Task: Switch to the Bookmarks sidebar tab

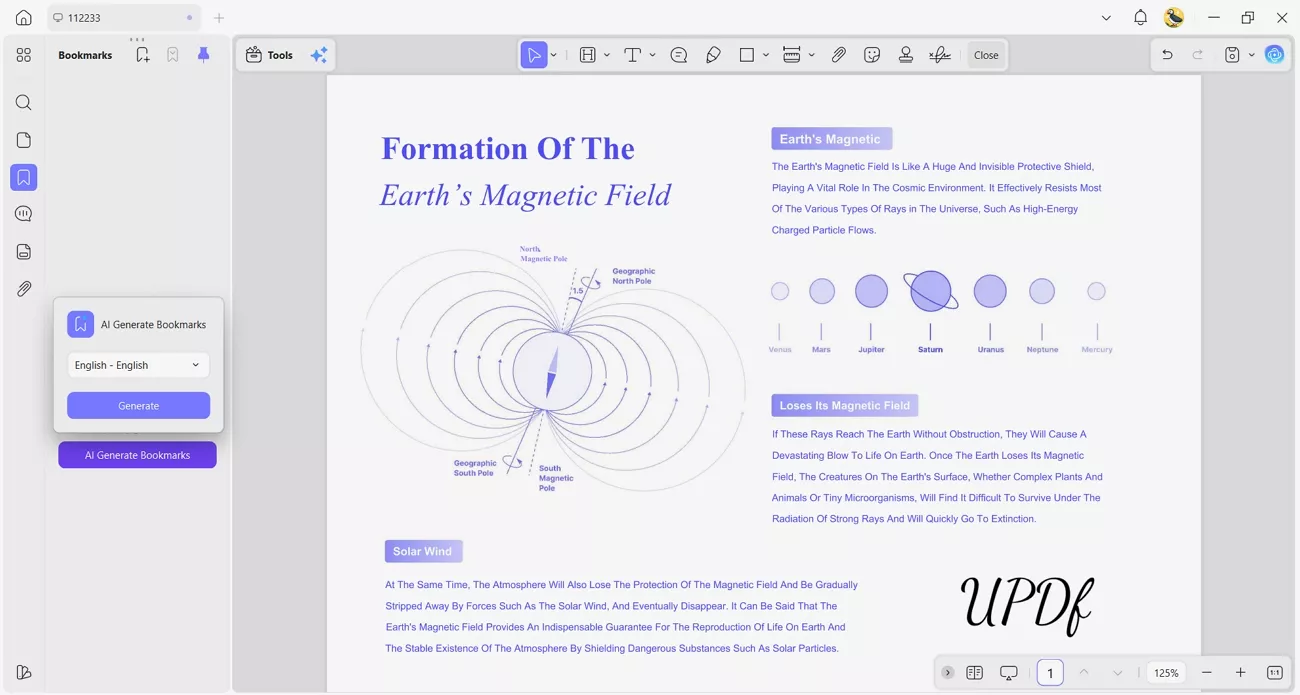Action: click(x=23, y=177)
